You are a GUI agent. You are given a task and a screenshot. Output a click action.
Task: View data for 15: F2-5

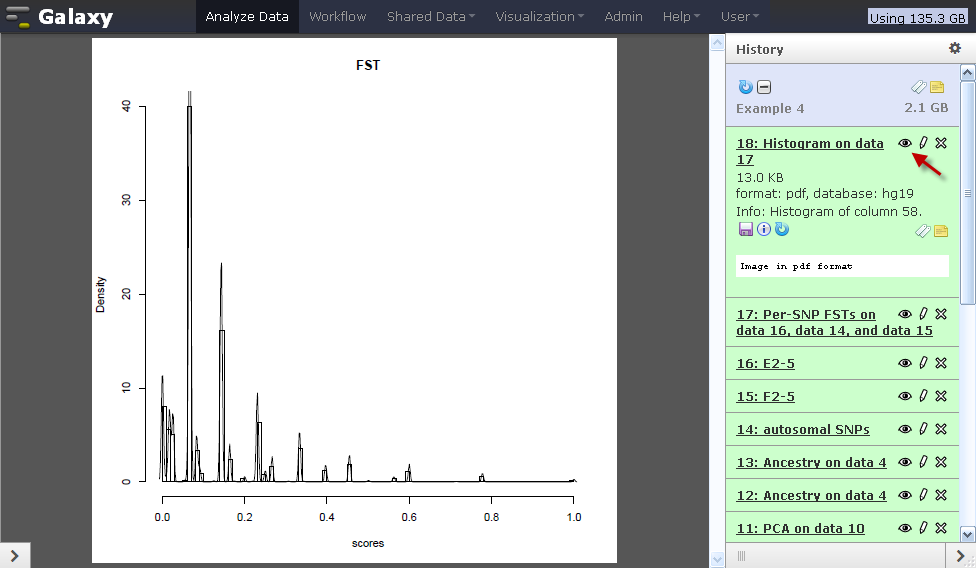point(905,396)
